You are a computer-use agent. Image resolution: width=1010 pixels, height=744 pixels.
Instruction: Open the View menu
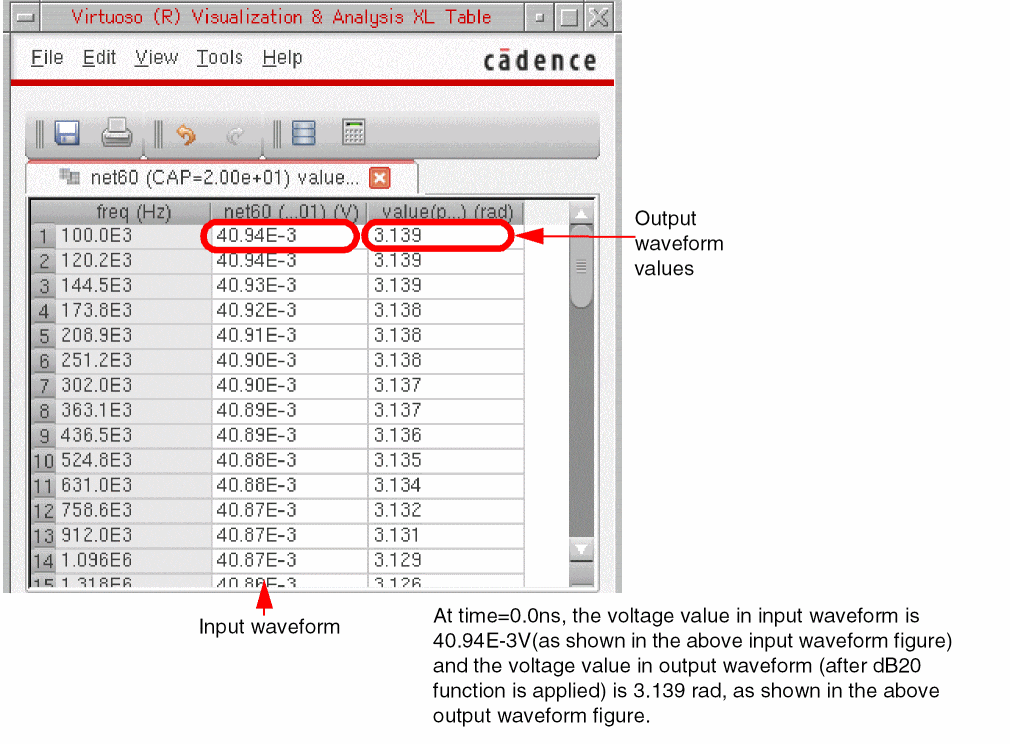click(157, 58)
